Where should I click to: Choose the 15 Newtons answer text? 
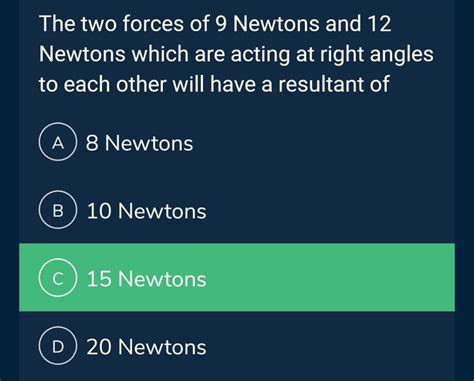[146, 279]
